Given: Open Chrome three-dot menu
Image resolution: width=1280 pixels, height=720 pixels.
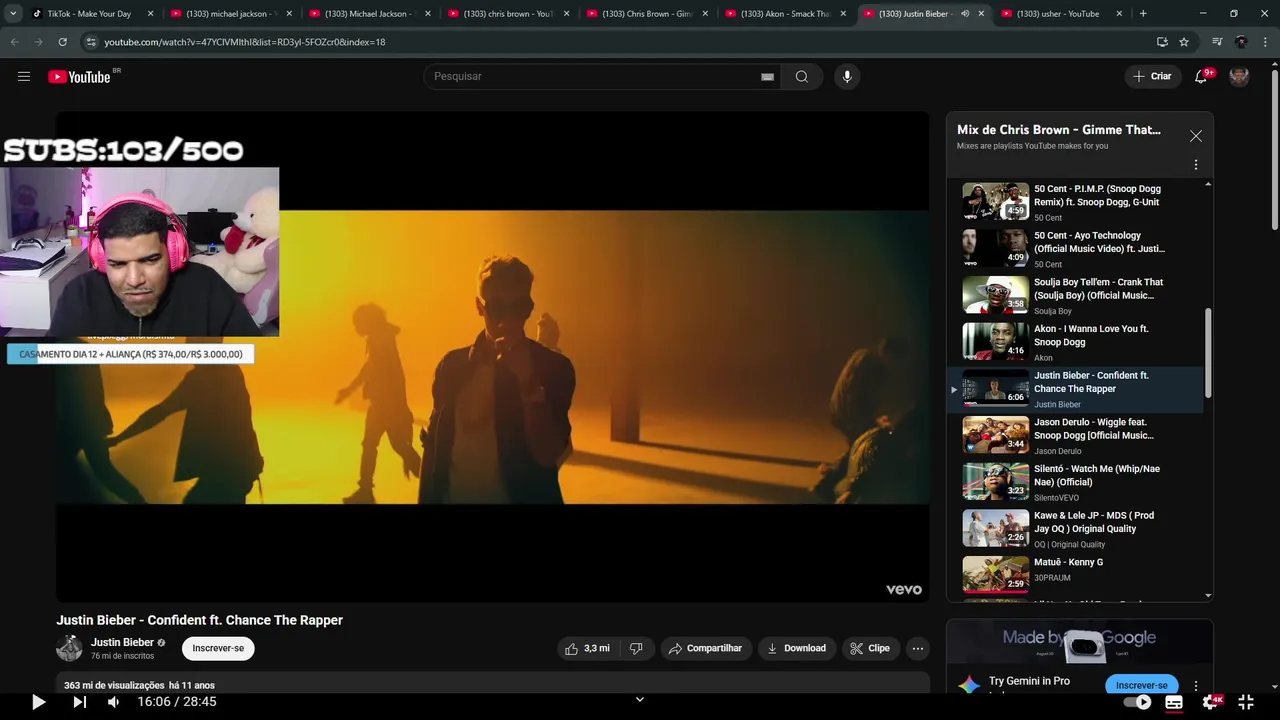Looking at the screenshot, I should click(1265, 42).
